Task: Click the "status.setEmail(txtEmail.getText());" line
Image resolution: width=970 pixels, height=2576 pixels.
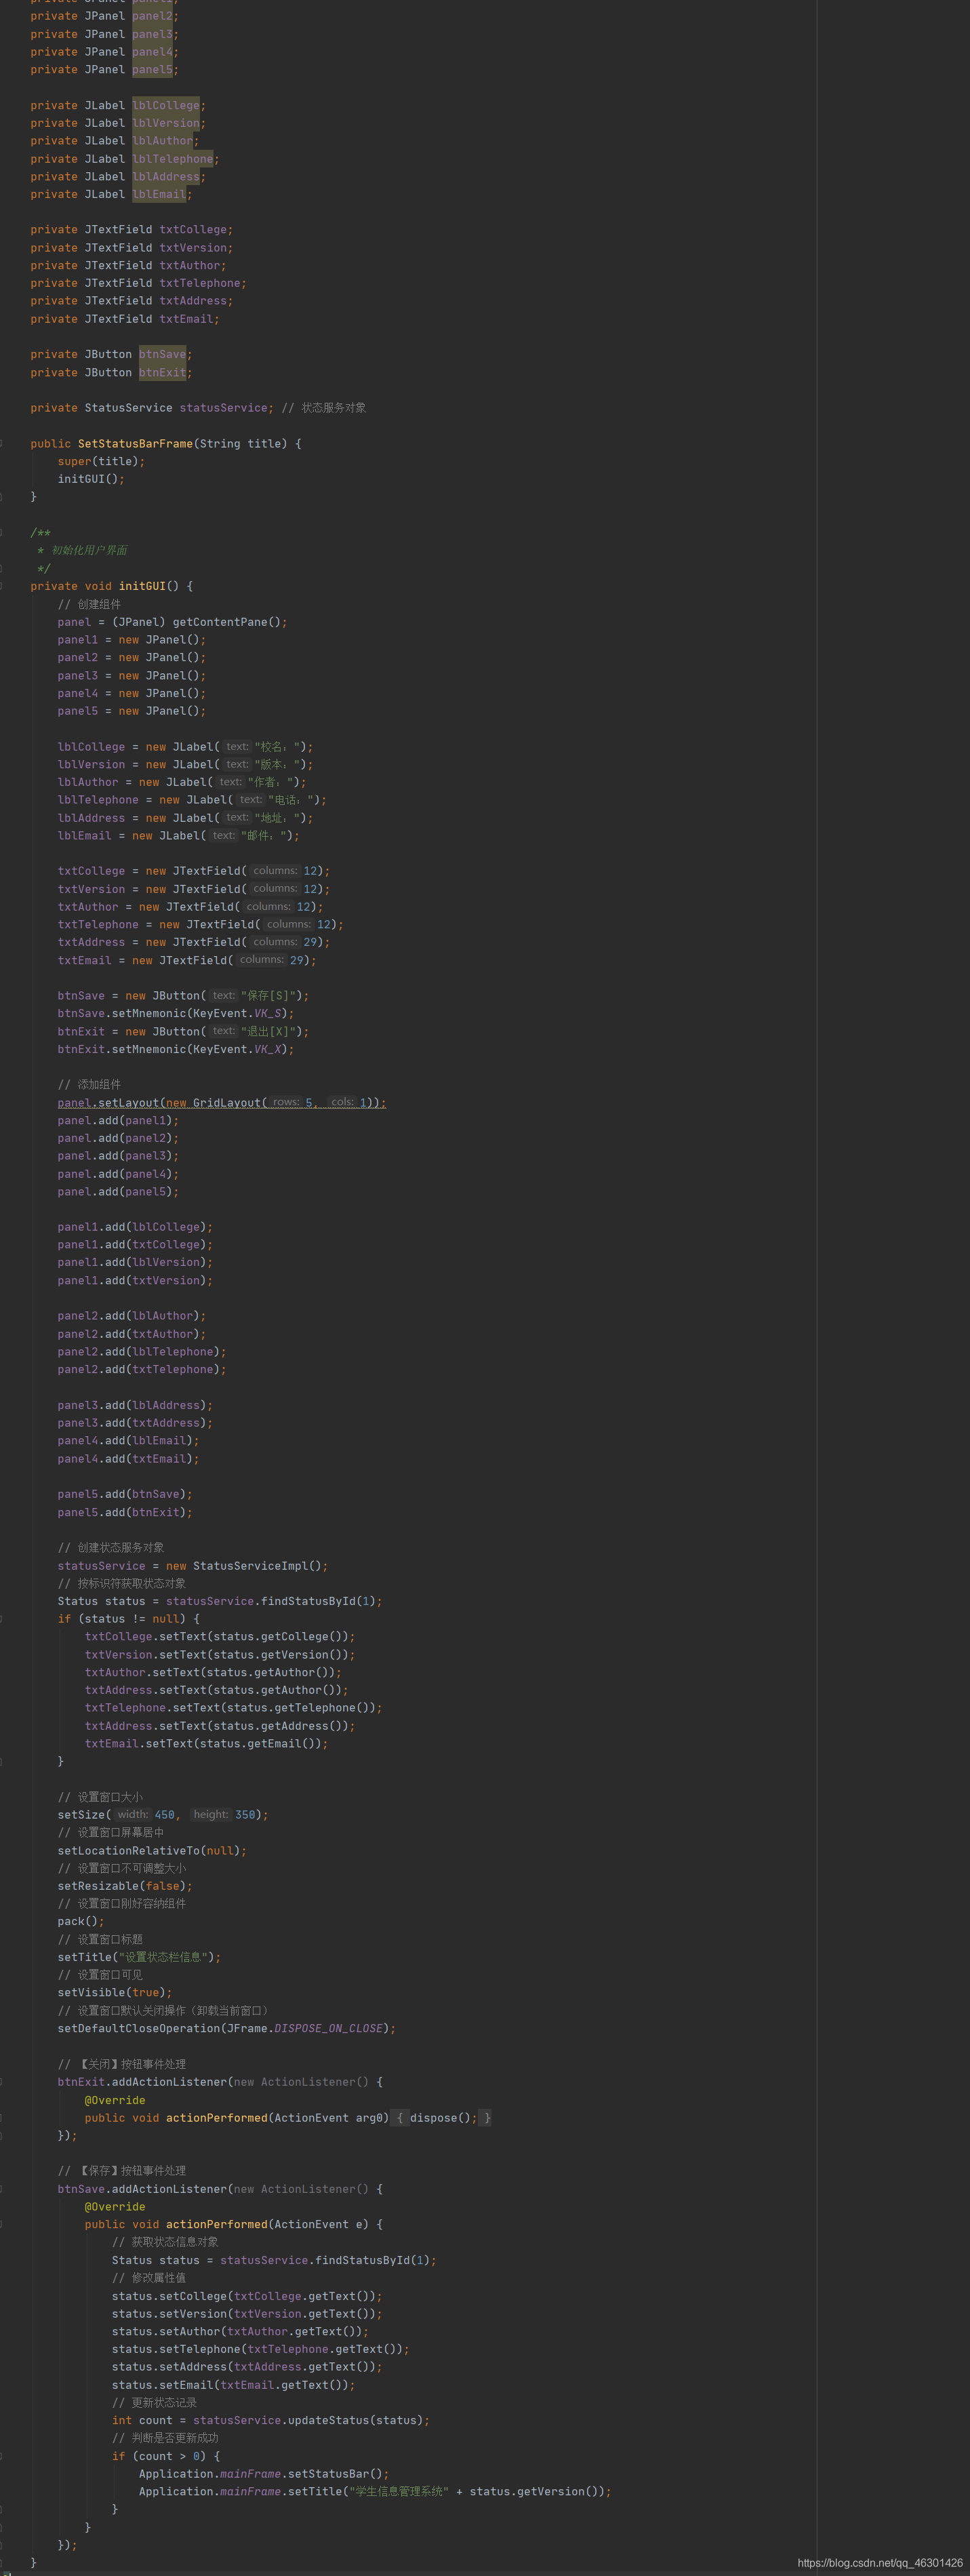Action: tap(233, 2385)
